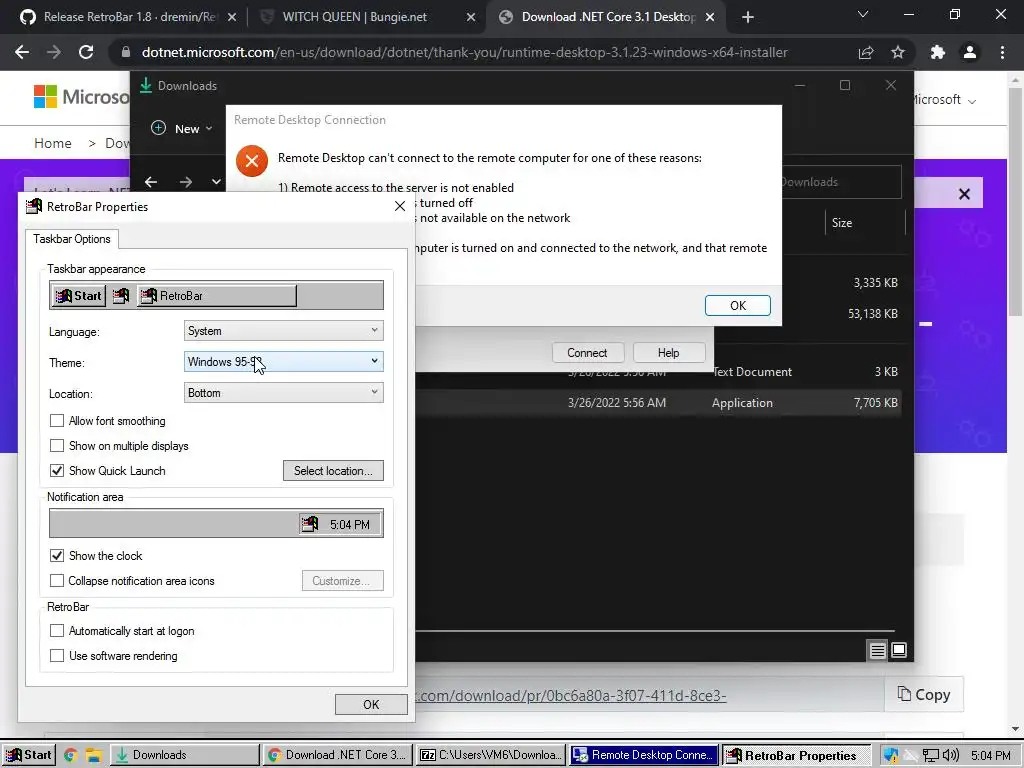This screenshot has width=1024, height=768.
Task: Go back in the Downloads Explorer window
Action: click(151, 182)
